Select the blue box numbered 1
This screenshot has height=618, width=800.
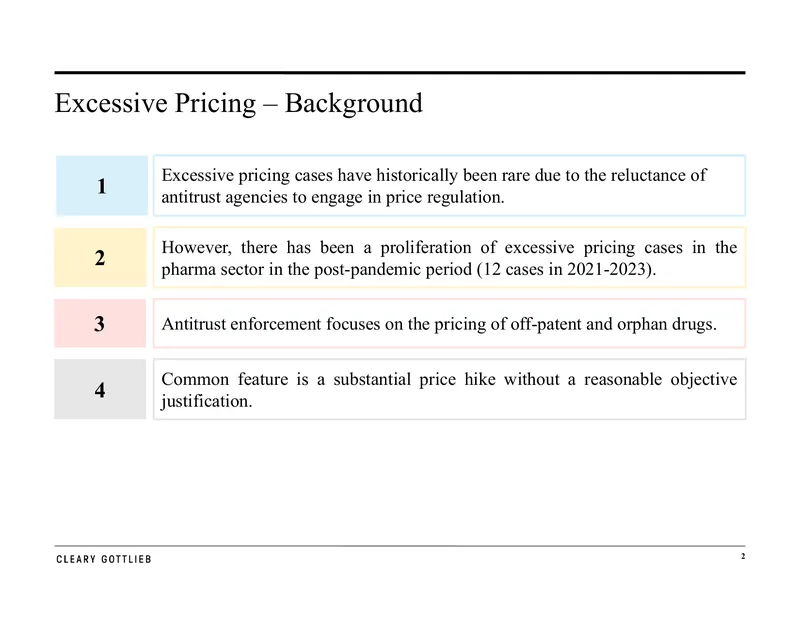[102, 186]
